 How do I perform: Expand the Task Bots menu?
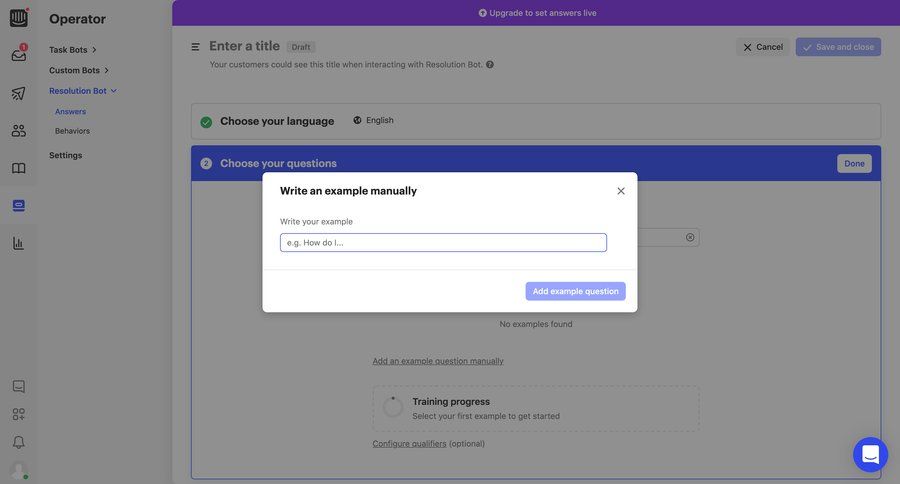pos(73,50)
